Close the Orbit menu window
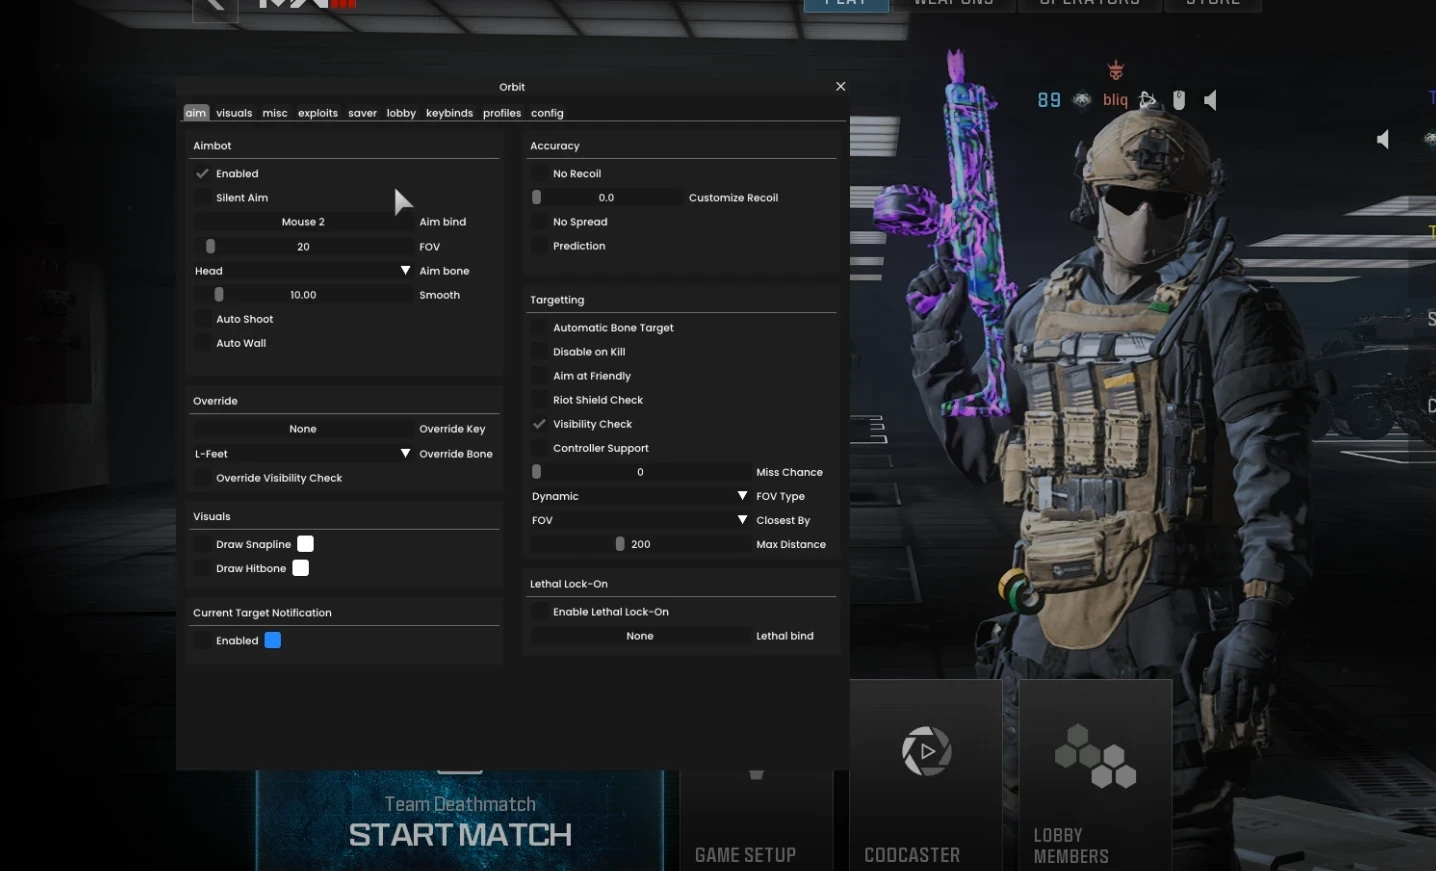This screenshot has width=1436, height=871. tap(841, 86)
